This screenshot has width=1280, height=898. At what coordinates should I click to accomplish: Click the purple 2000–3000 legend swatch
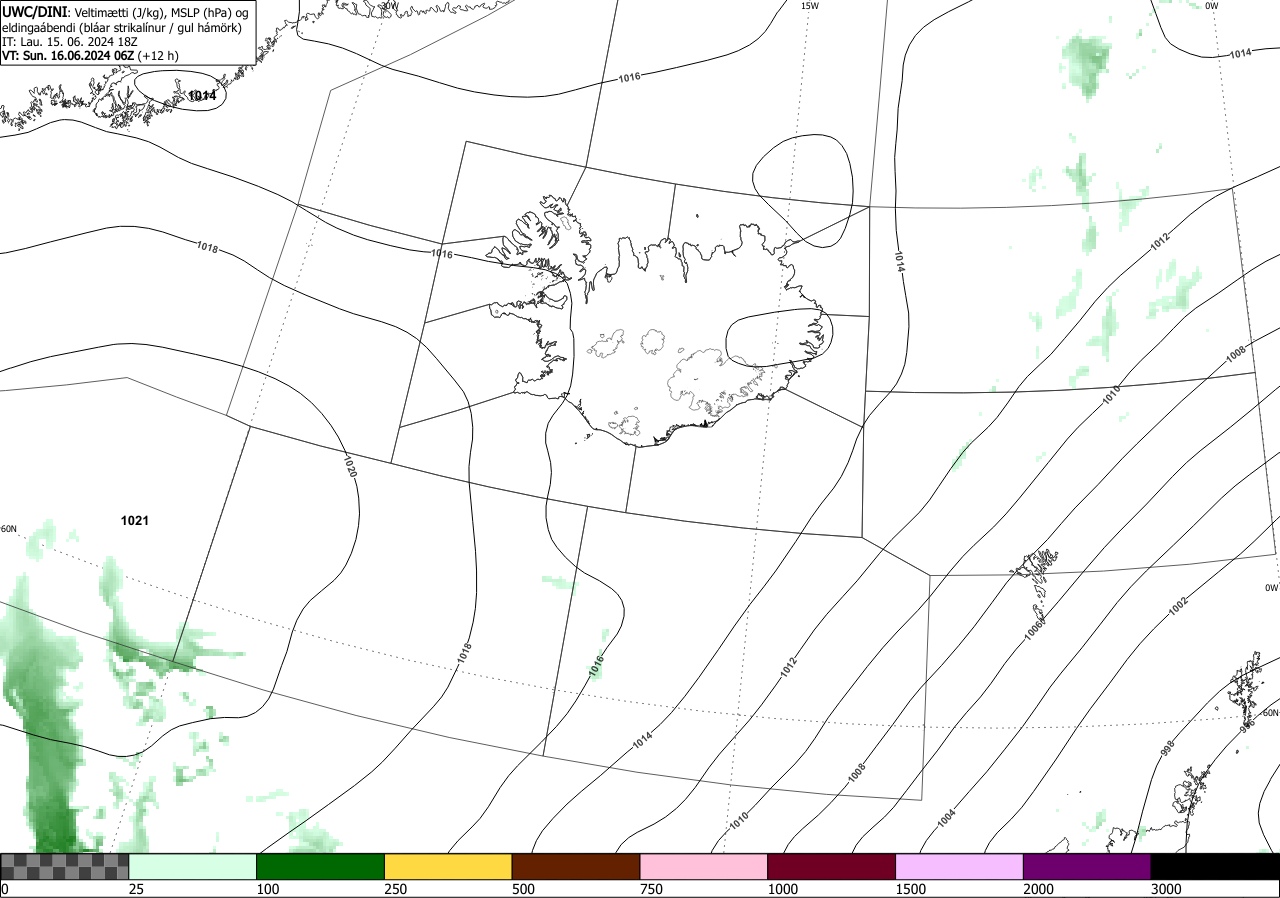point(1087,866)
